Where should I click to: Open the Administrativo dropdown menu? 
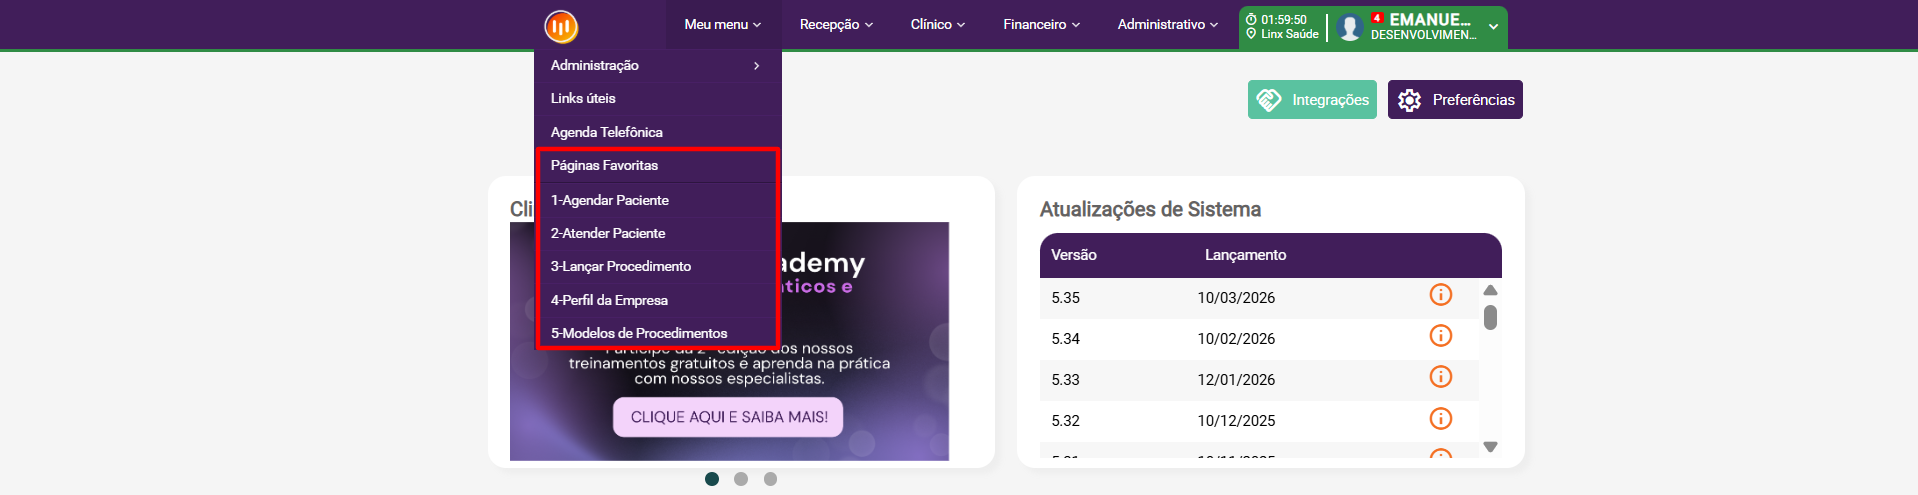[1168, 24]
